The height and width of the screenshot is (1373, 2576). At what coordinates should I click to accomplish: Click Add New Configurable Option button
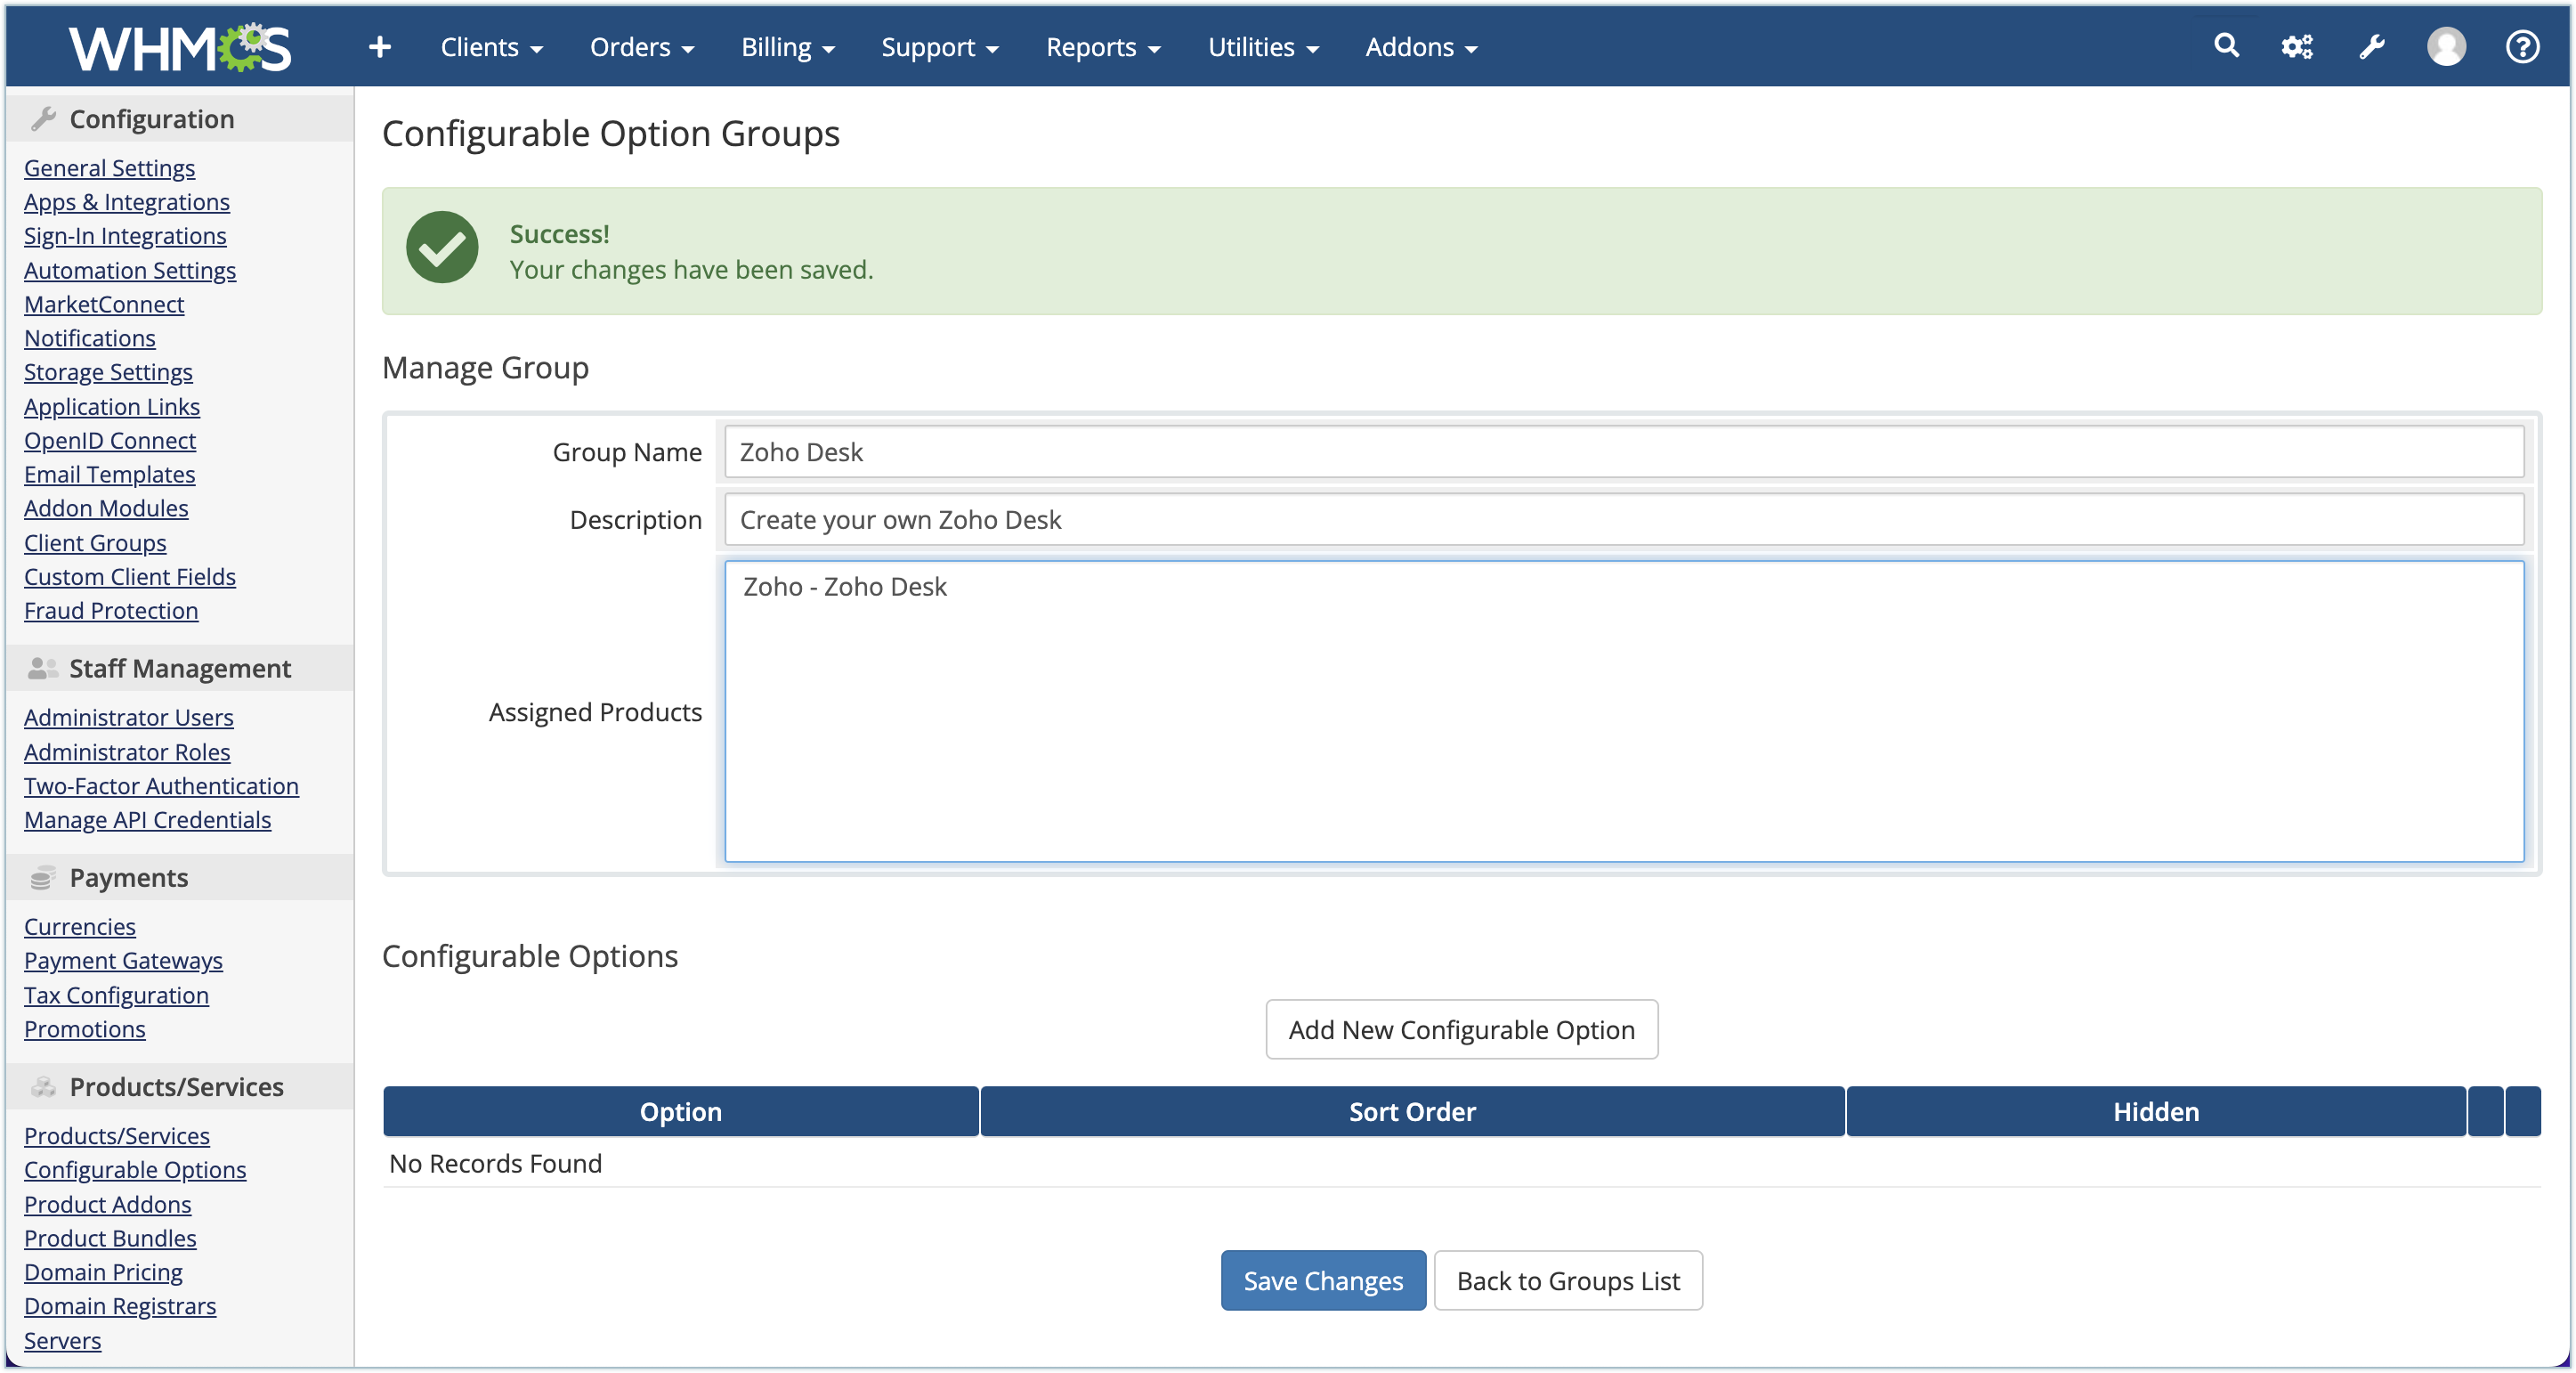pos(1461,1029)
